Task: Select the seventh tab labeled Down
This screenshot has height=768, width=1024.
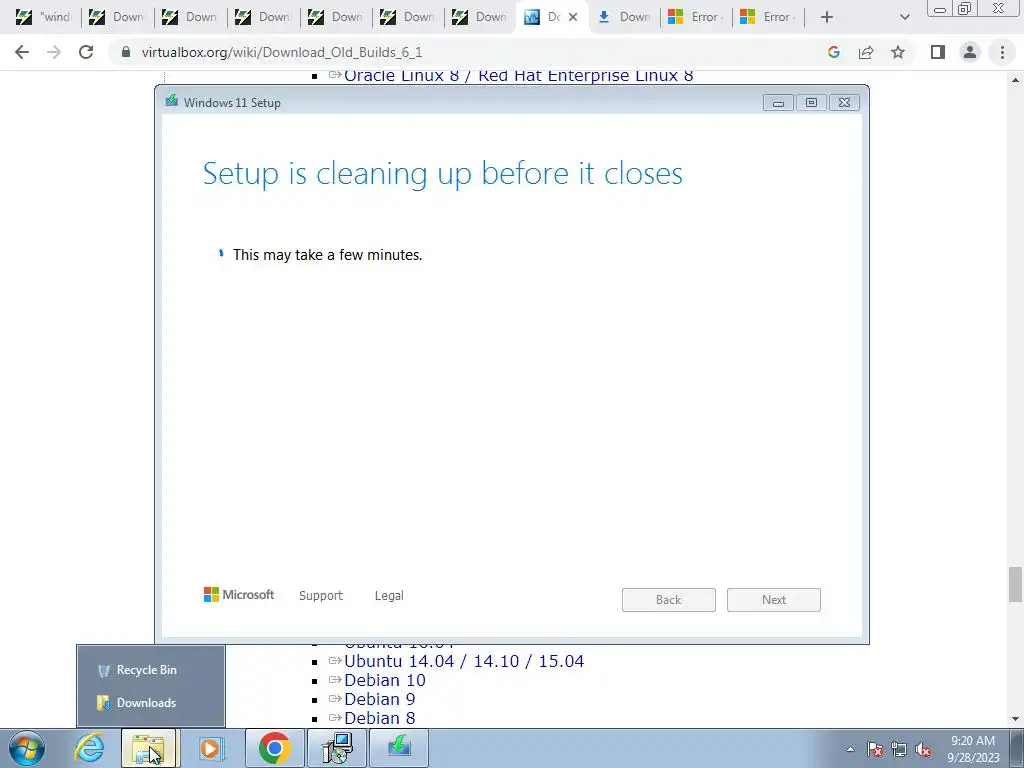Action: point(479,17)
